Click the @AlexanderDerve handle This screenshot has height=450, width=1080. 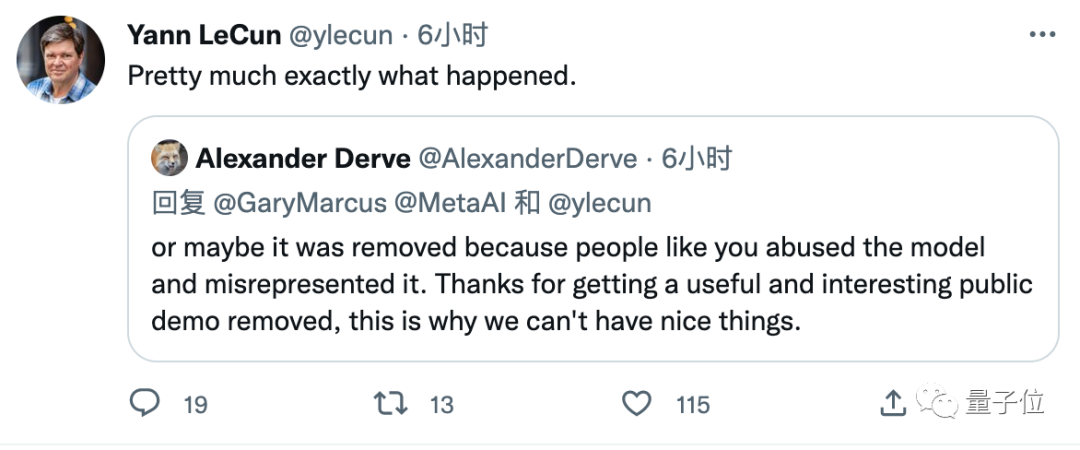click(x=527, y=158)
